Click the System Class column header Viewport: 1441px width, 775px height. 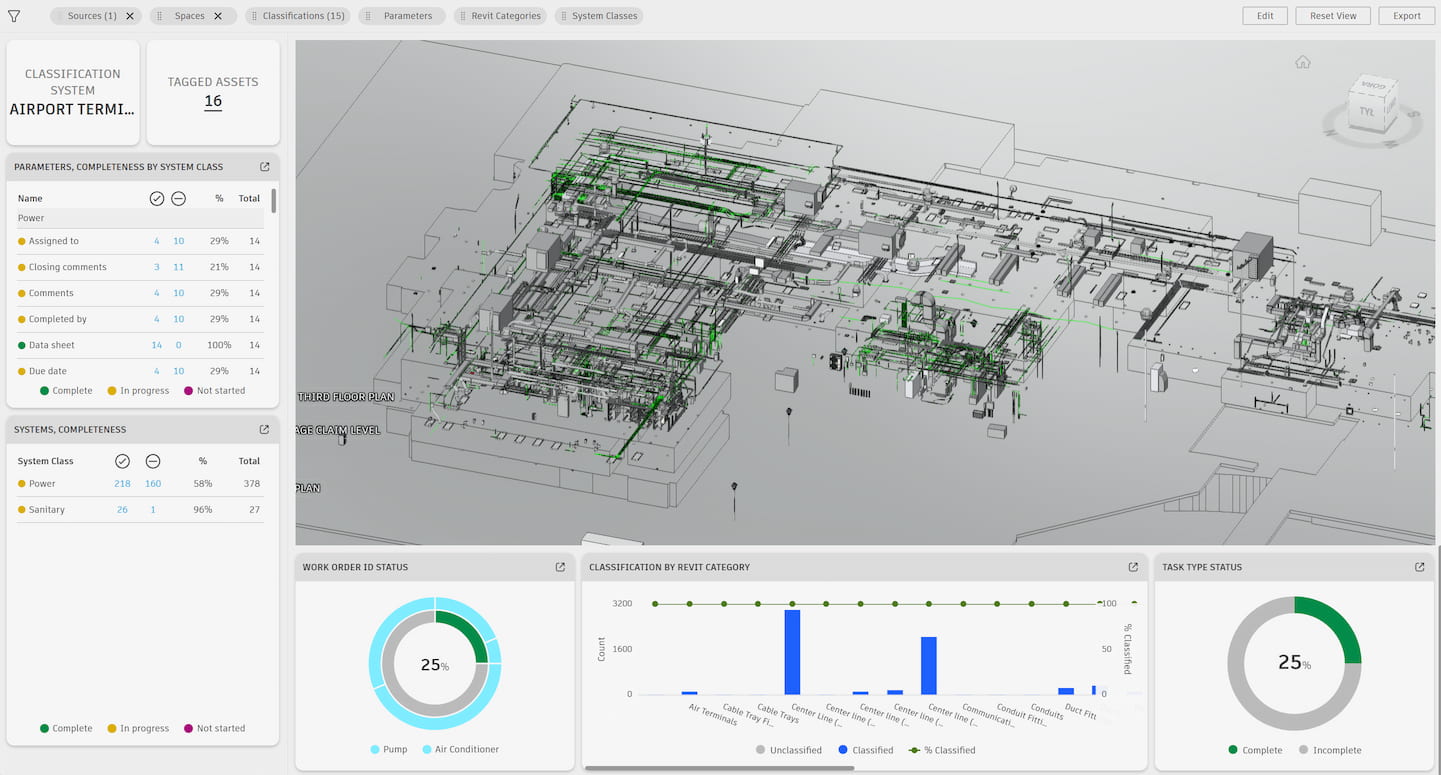[x=46, y=461]
